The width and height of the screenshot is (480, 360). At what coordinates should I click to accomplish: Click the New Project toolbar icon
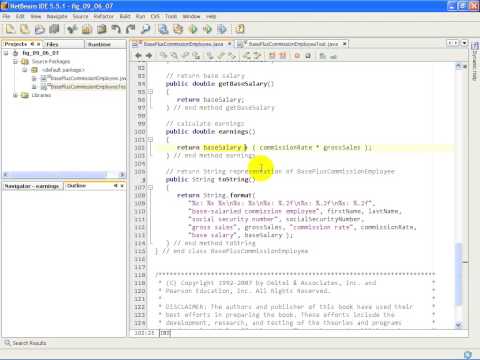point(25,29)
